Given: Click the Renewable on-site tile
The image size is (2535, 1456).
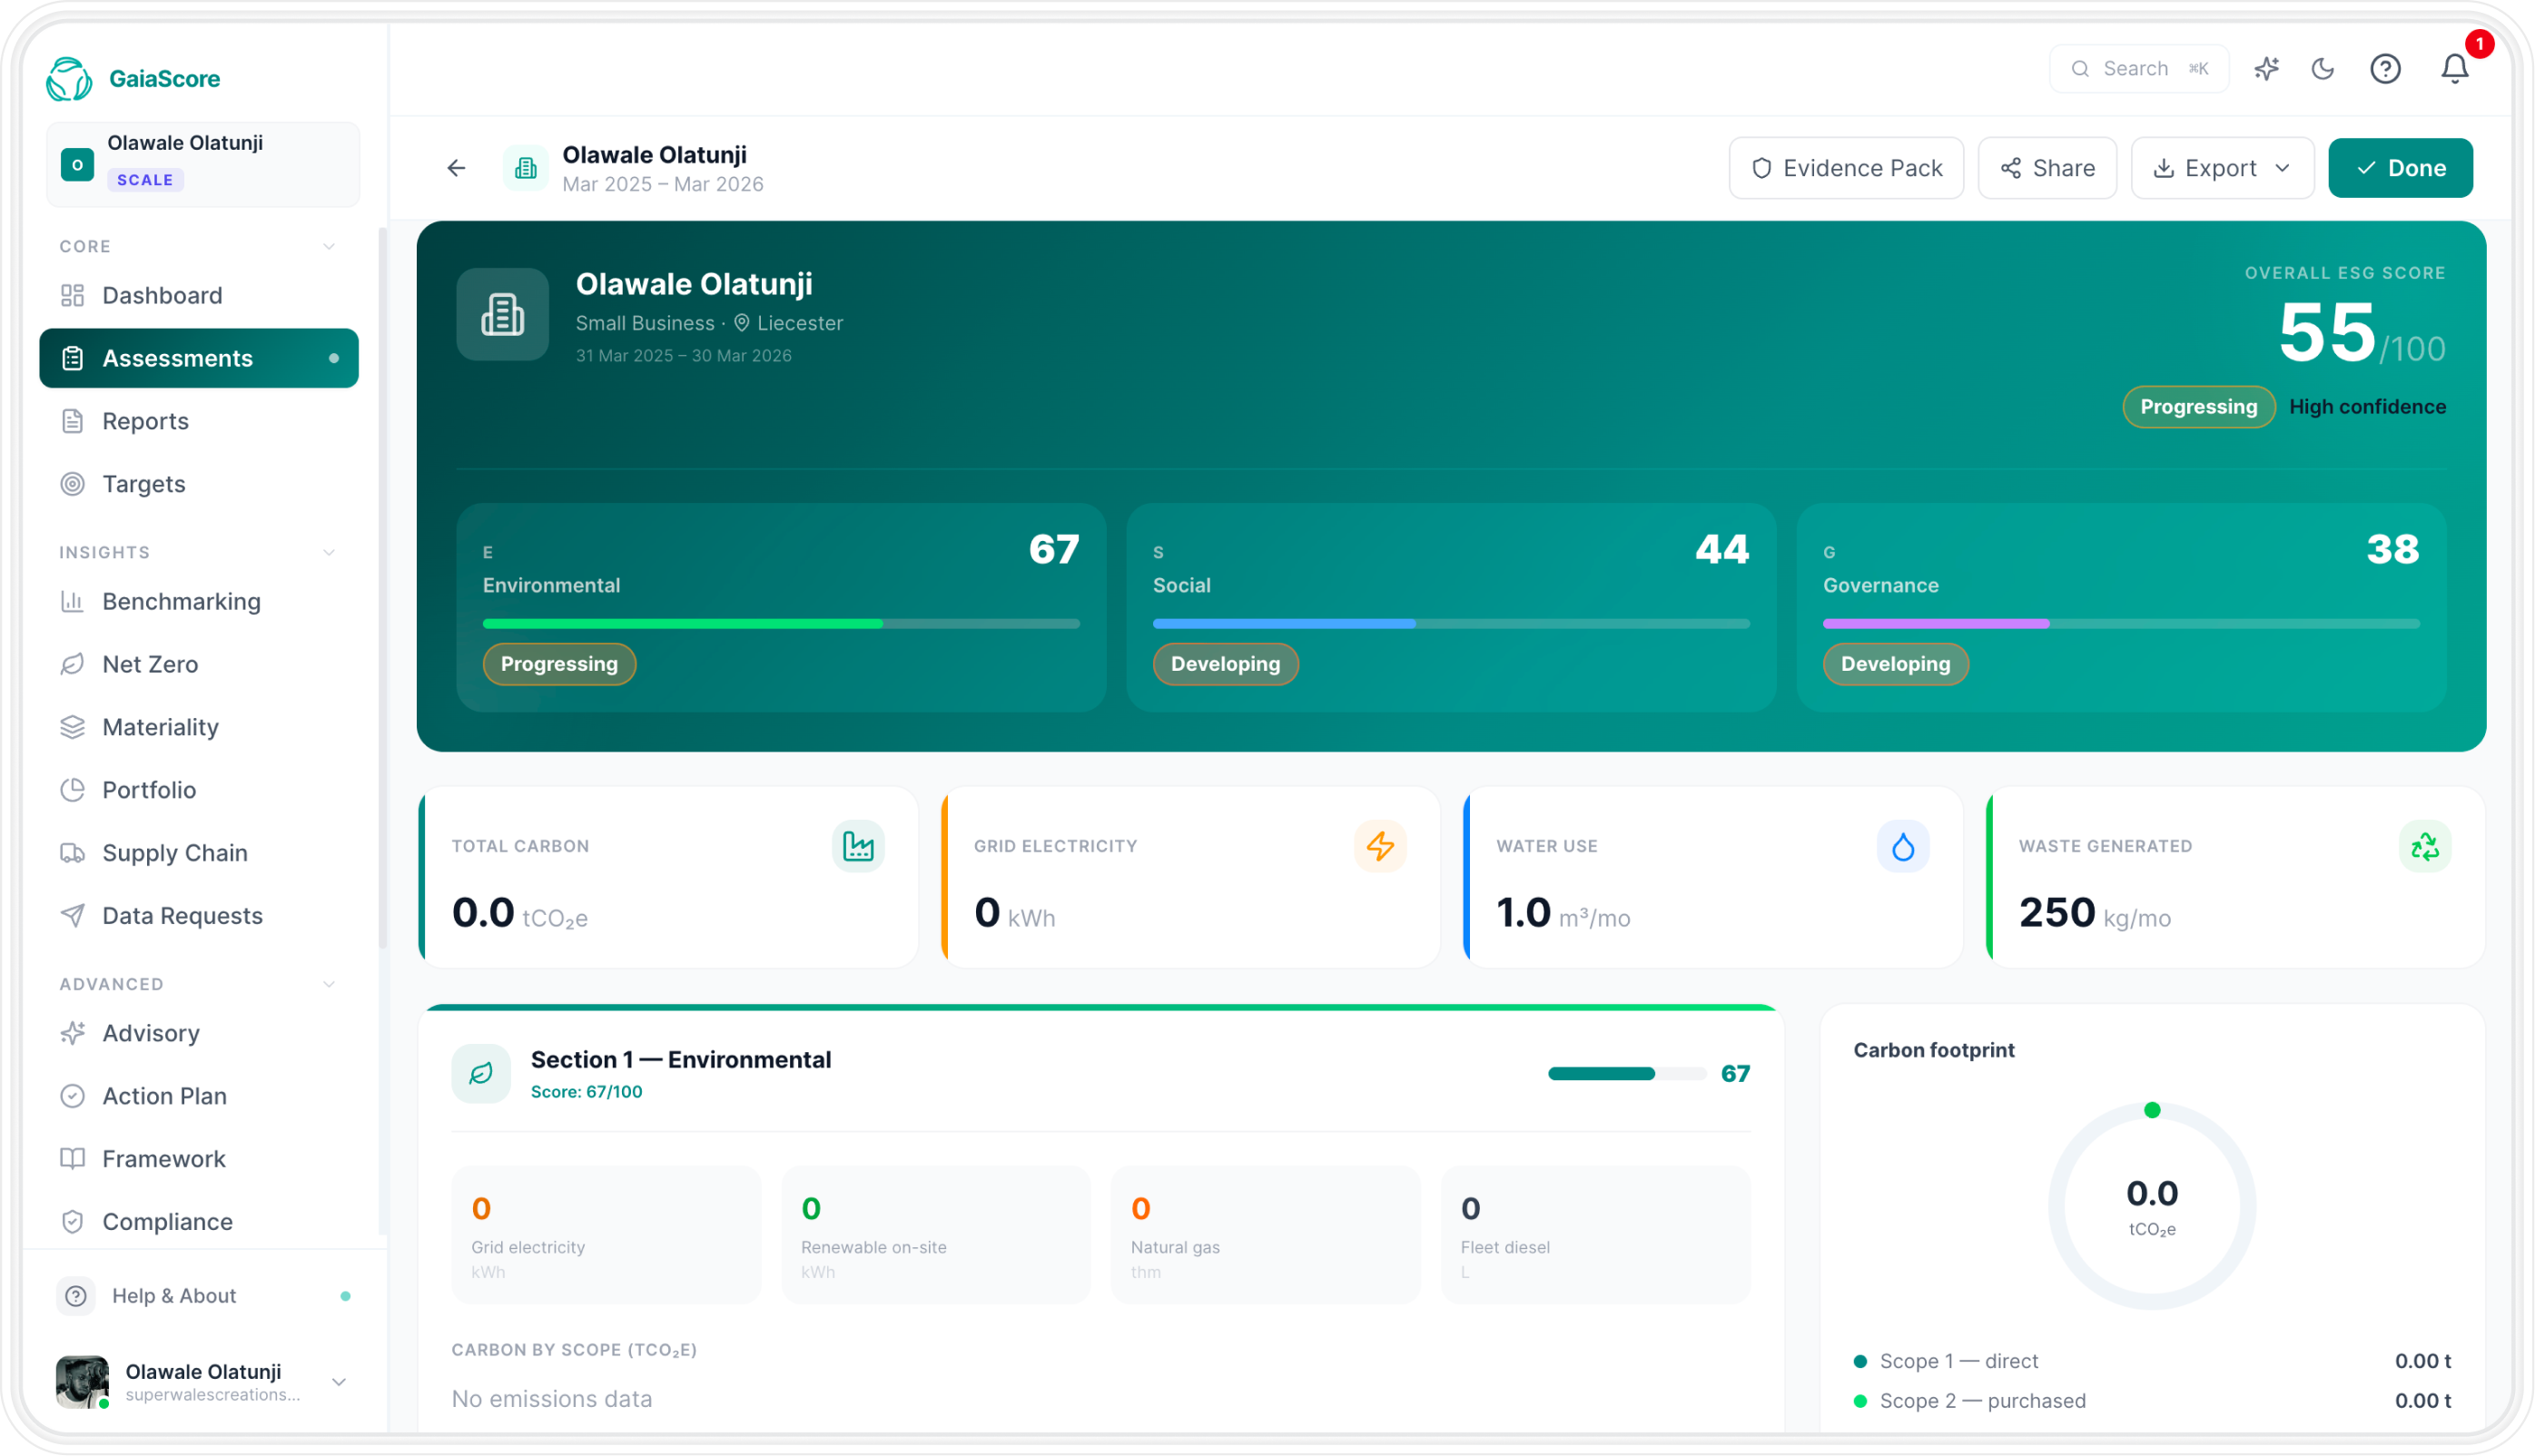Looking at the screenshot, I should click(x=936, y=1235).
